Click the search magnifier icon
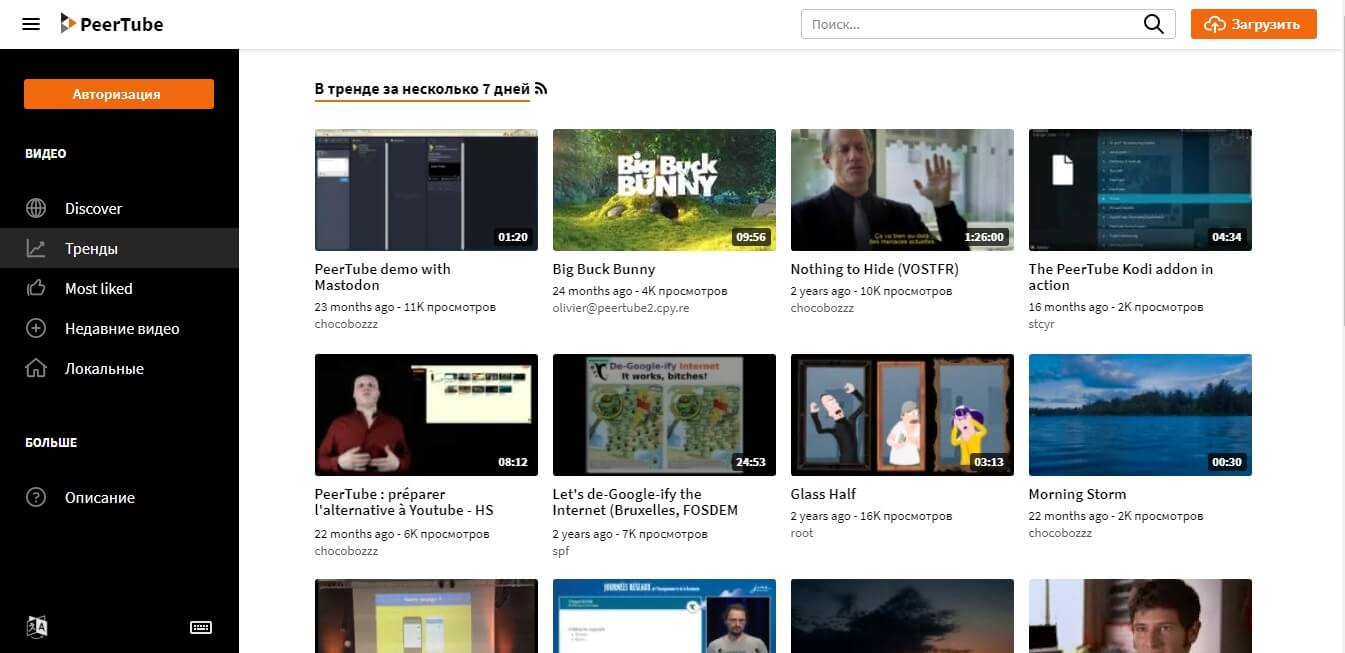 (1154, 24)
